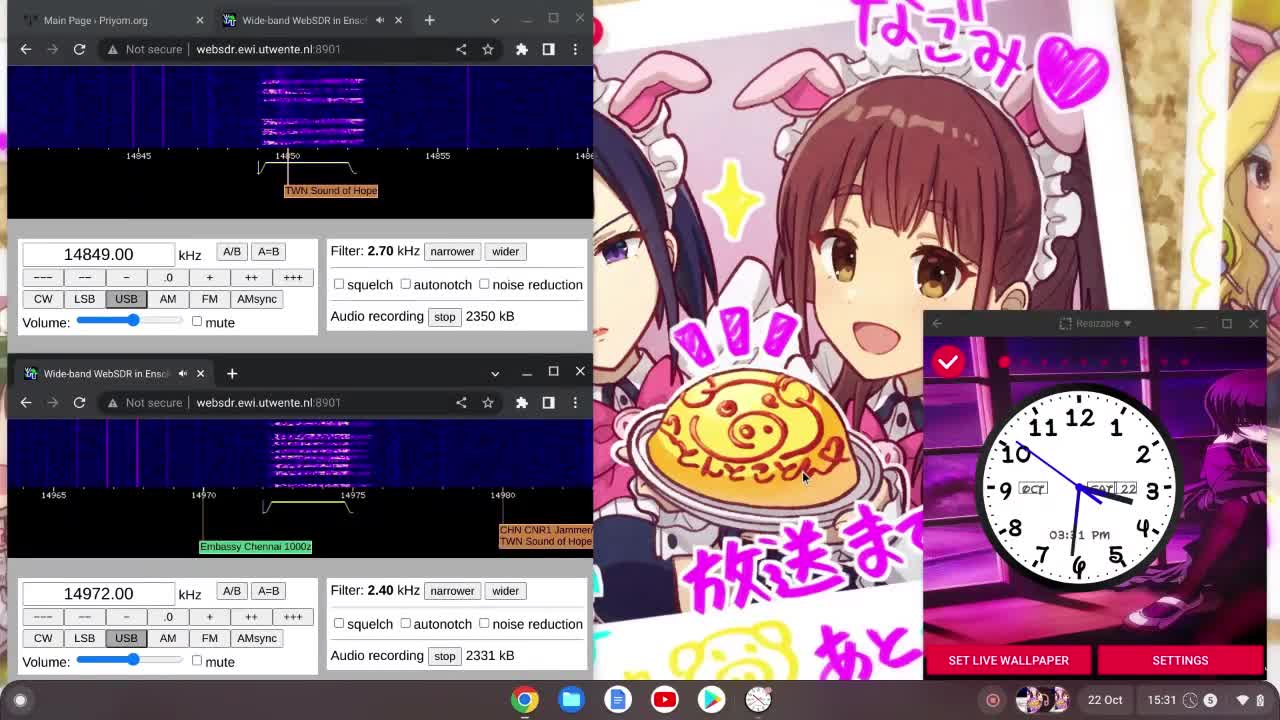
Task: Open YouTube from the shelf
Action: (x=665, y=700)
